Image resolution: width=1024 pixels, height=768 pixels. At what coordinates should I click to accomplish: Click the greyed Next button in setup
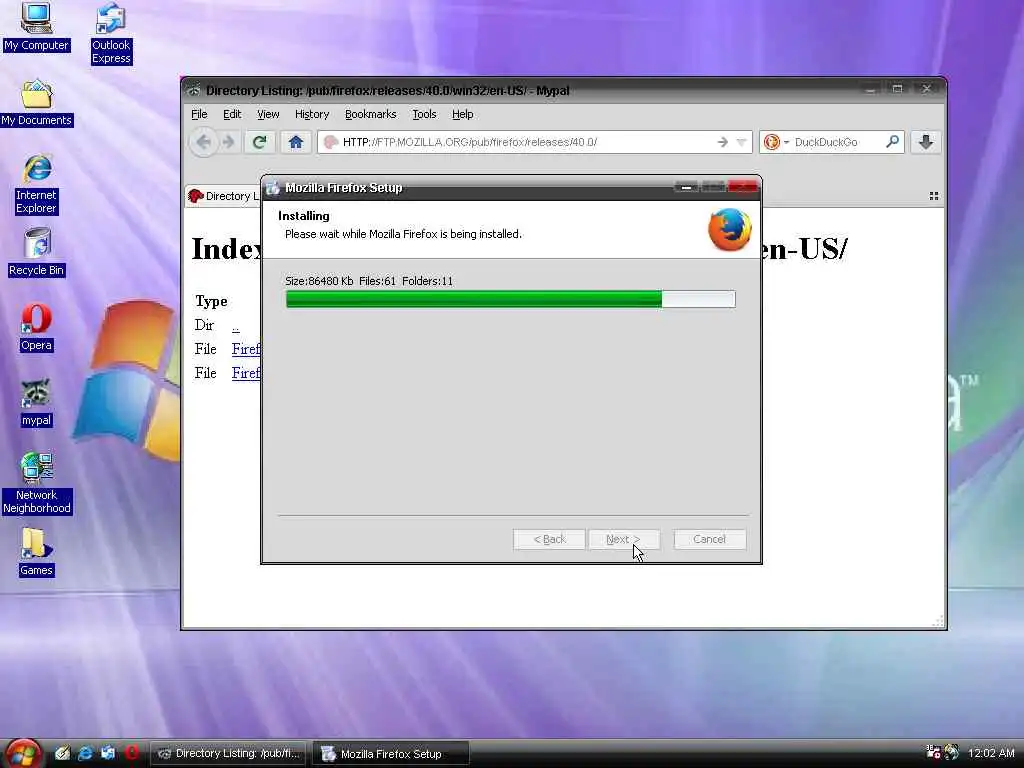[624, 539]
